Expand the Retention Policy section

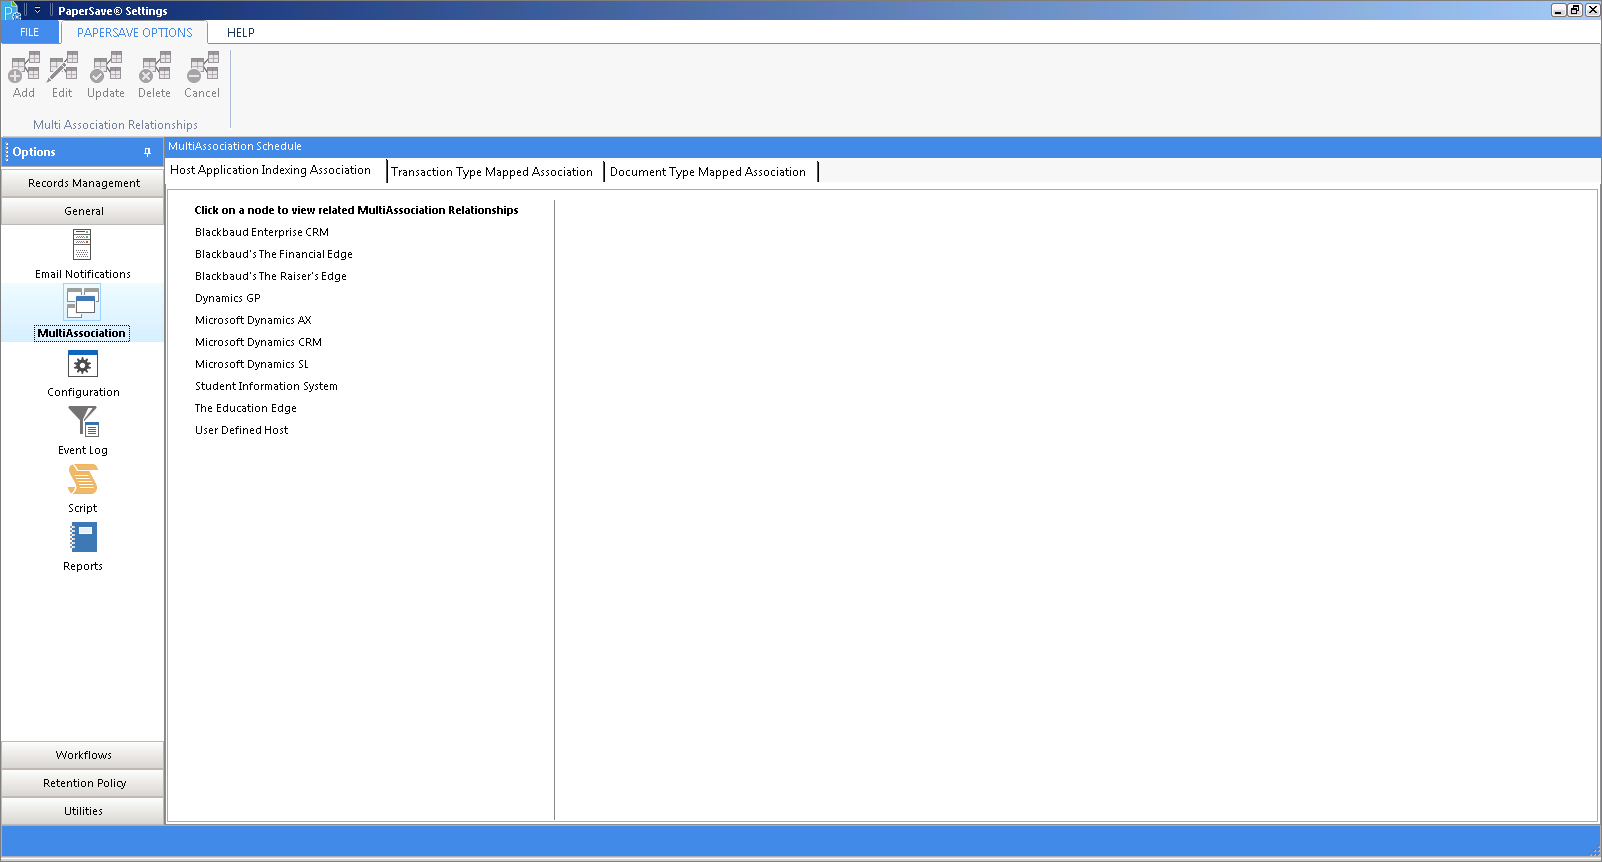(83, 783)
